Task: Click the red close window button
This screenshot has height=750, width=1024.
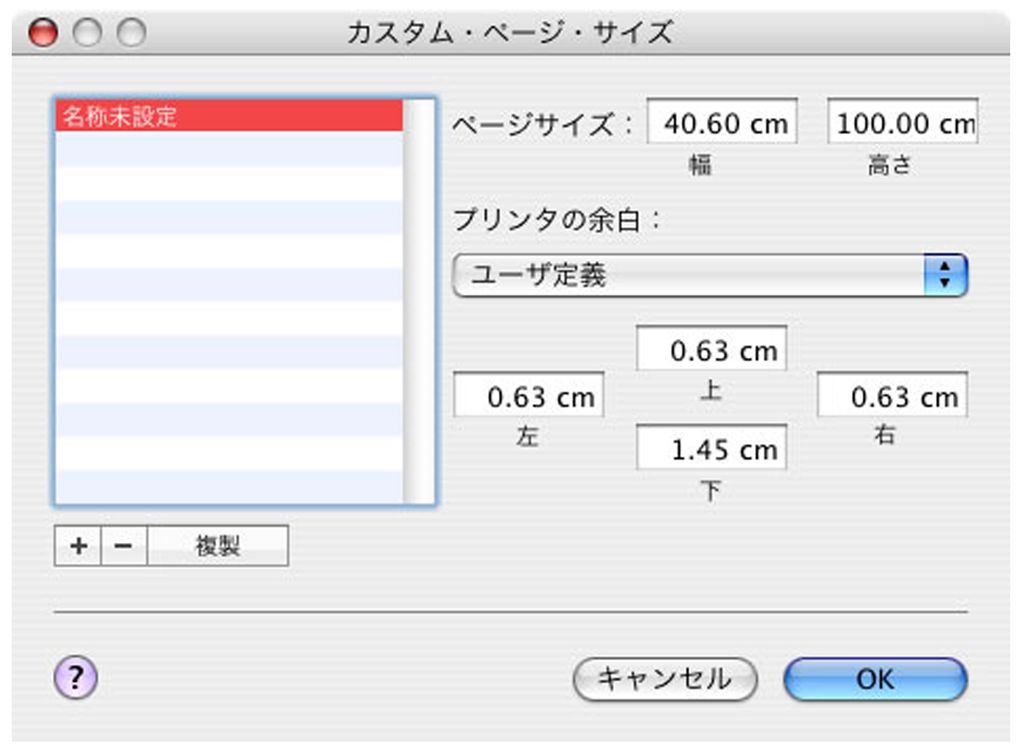Action: pos(43,33)
